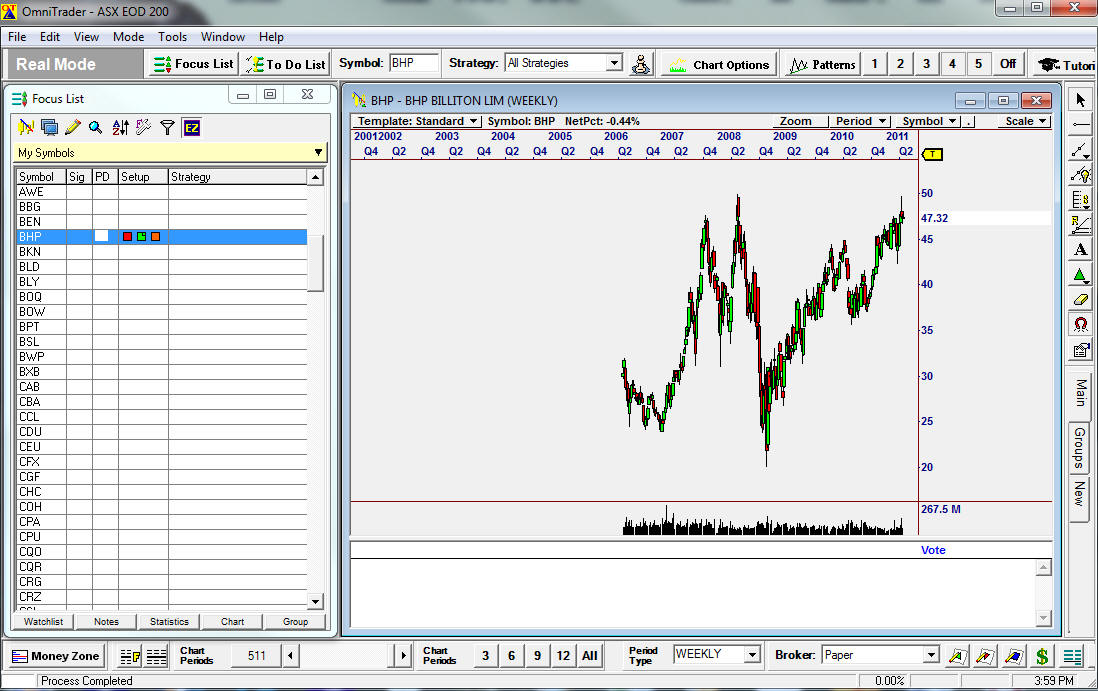Screen dimensions: 1098x691
Task: Select the trend line tool
Action: 1080,150
